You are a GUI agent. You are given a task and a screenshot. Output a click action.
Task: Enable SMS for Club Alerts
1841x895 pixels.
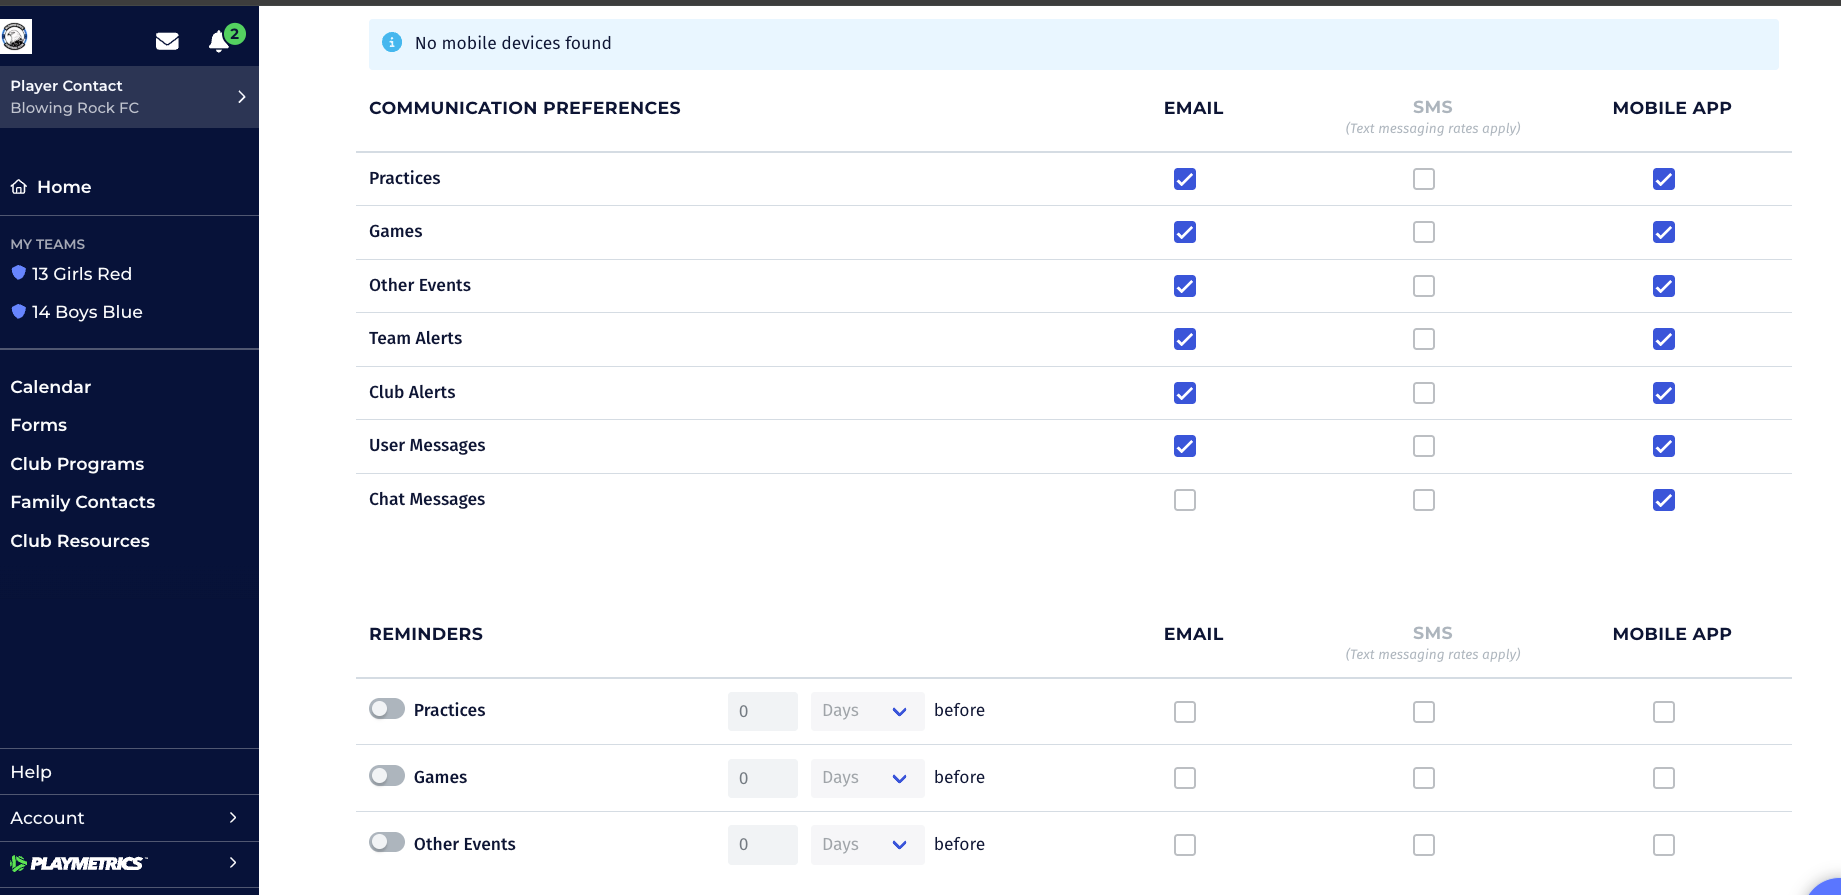pos(1424,393)
